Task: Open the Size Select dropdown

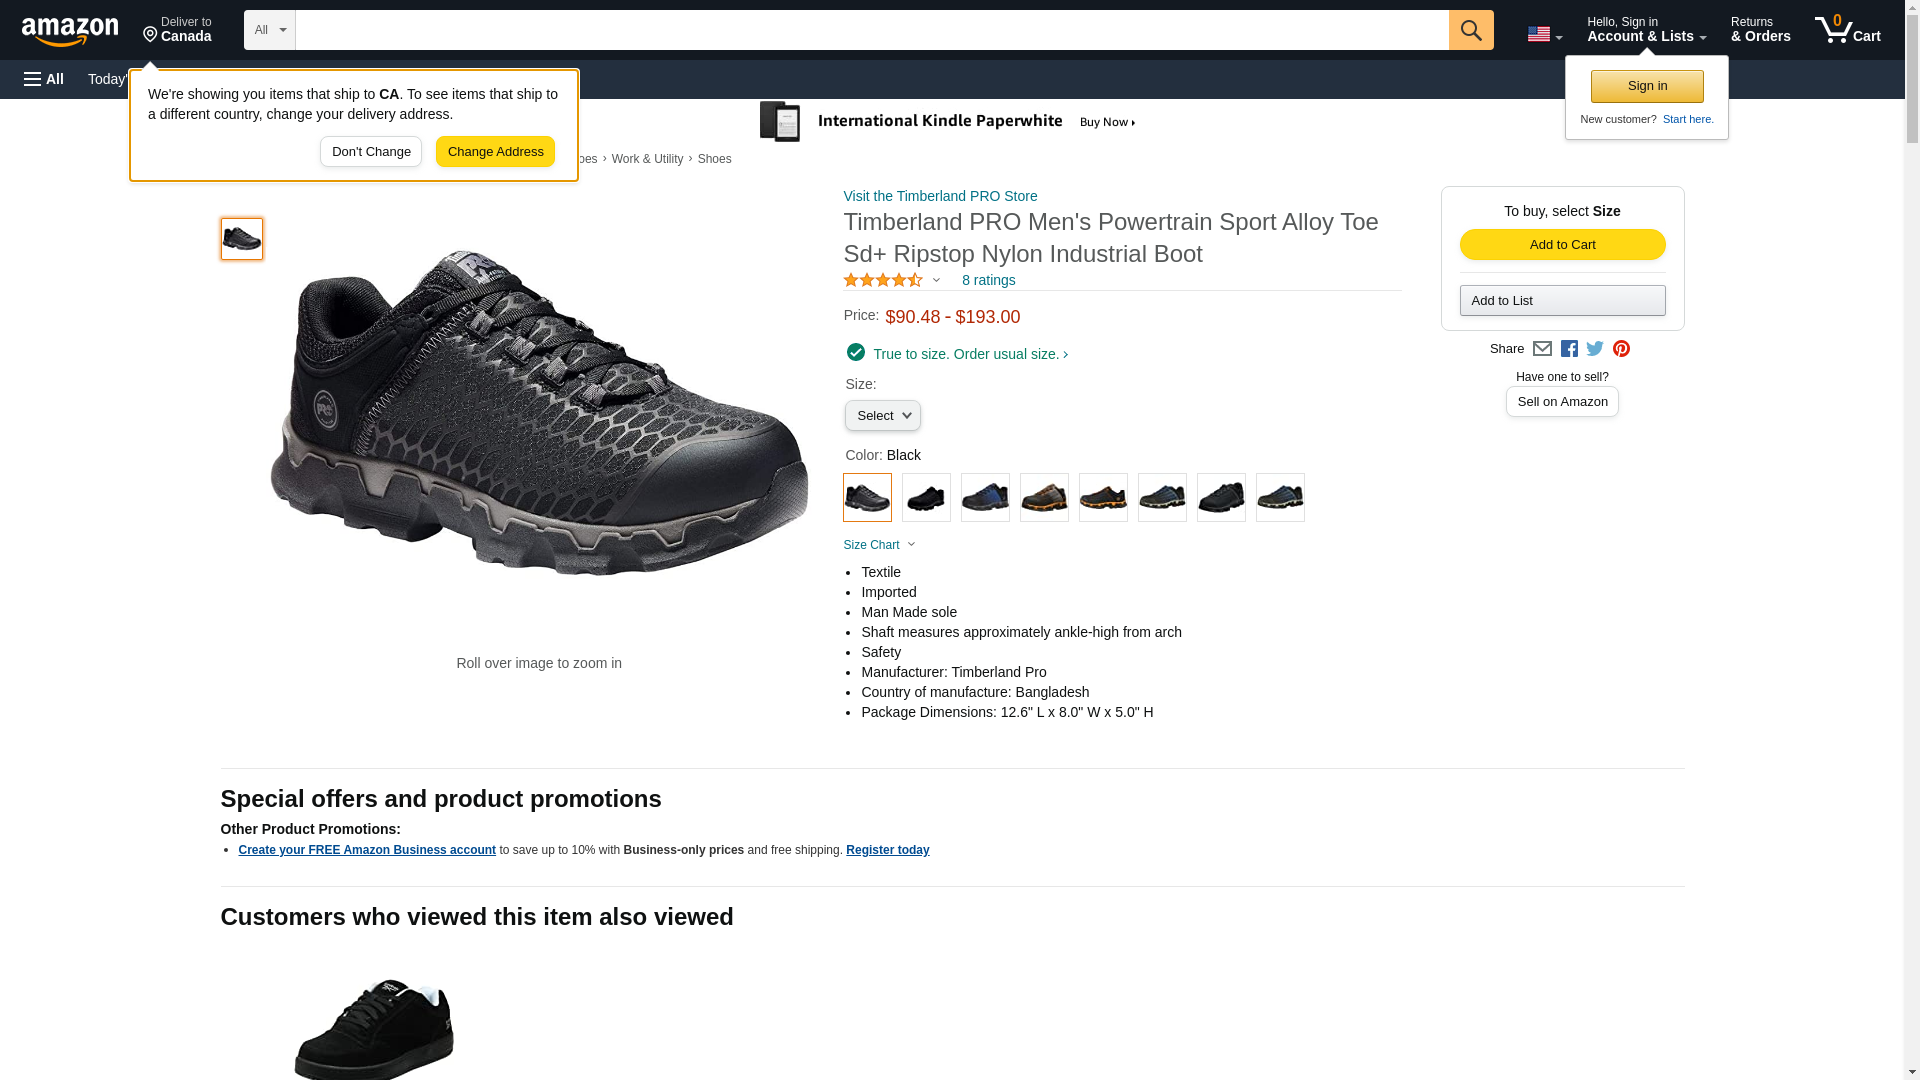Action: pyautogui.click(x=882, y=416)
